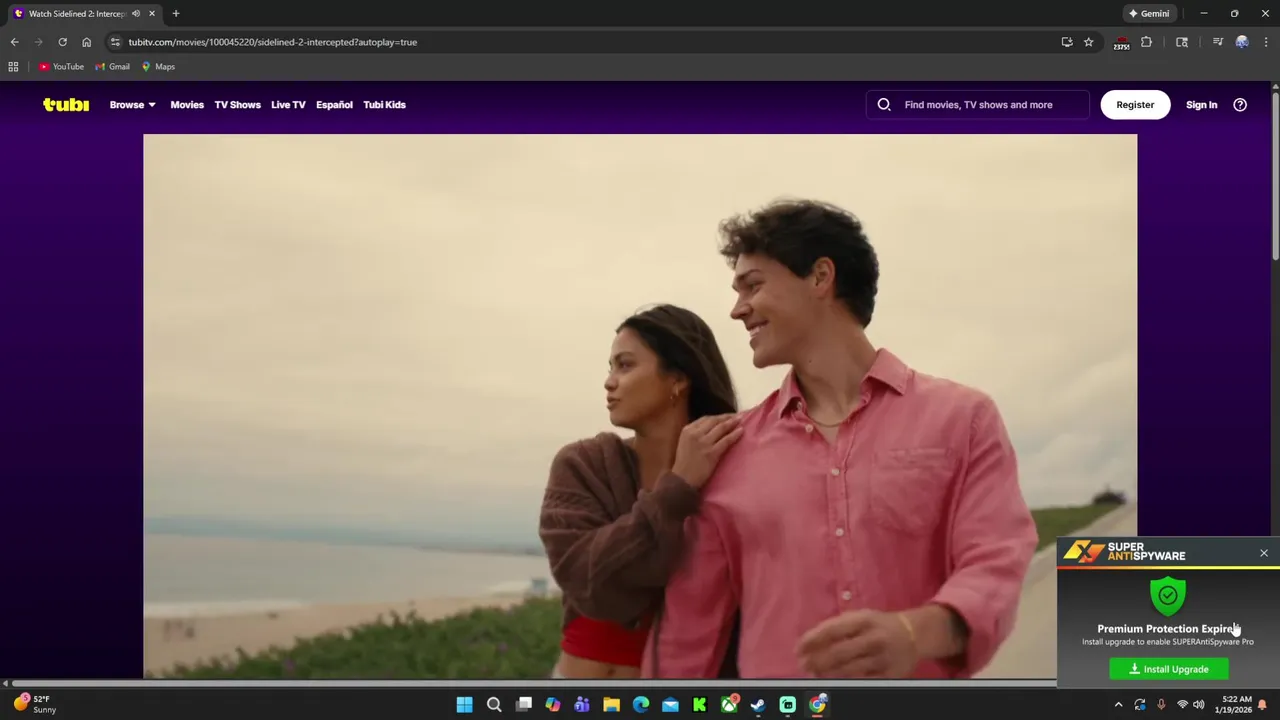Image resolution: width=1280 pixels, height=720 pixels.
Task: Open the Gmail bookmark
Action: 112,67
